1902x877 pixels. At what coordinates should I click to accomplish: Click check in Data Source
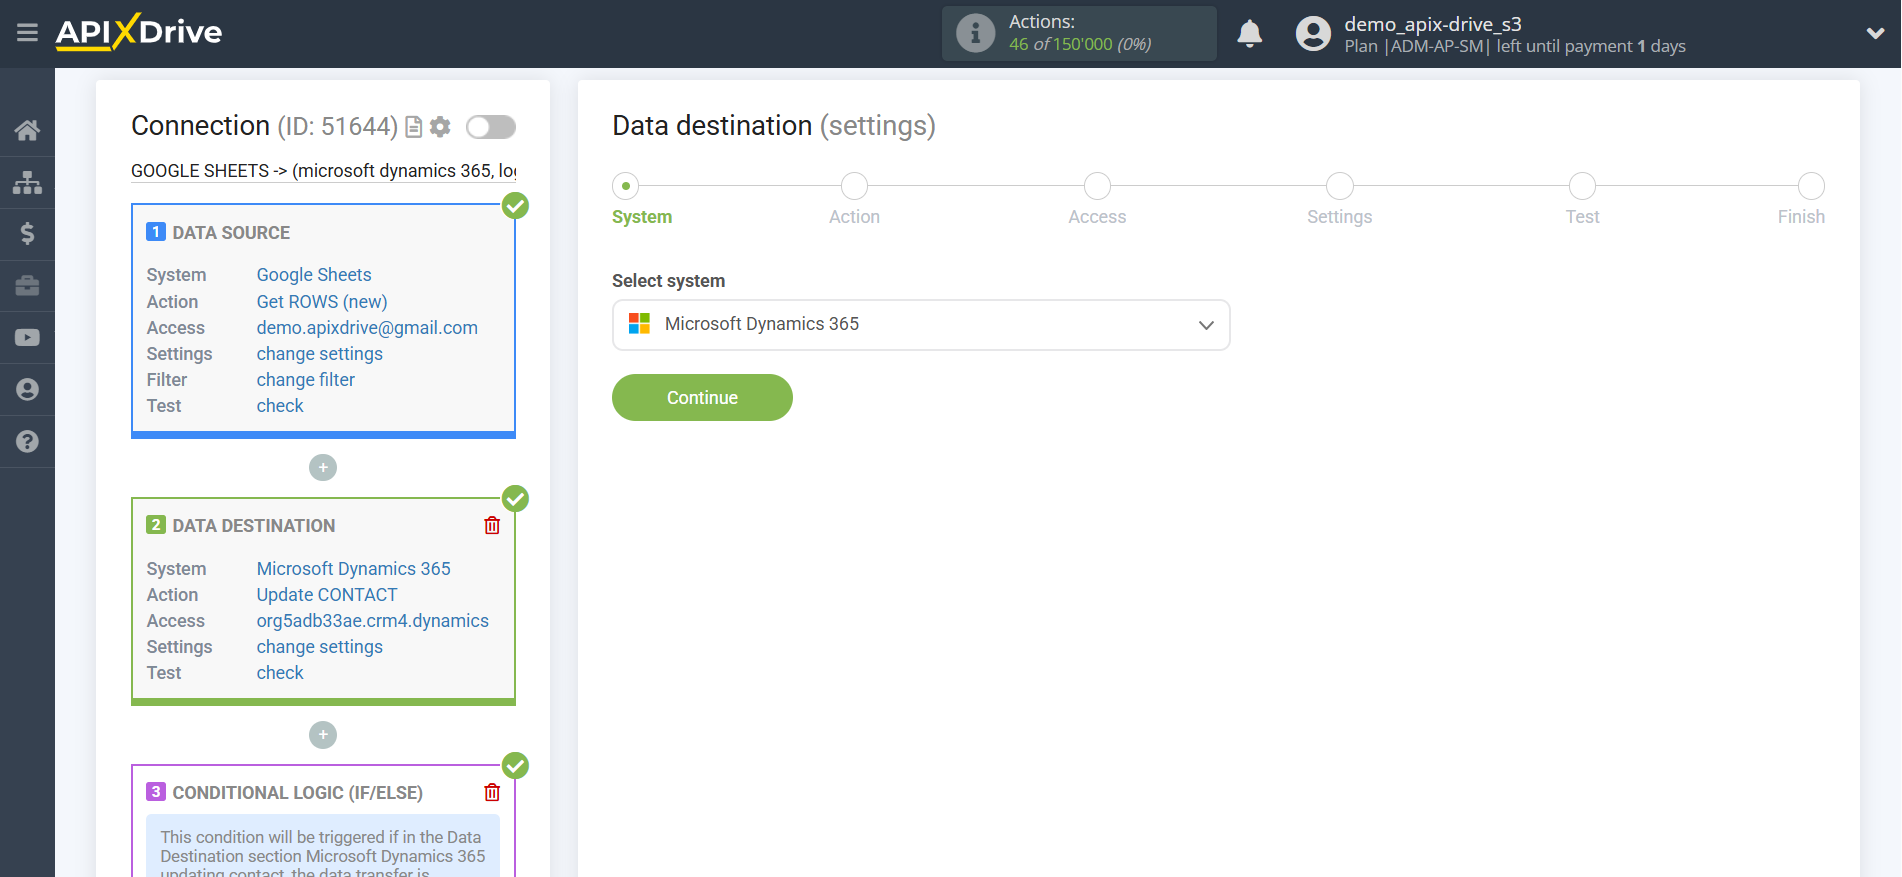(280, 406)
